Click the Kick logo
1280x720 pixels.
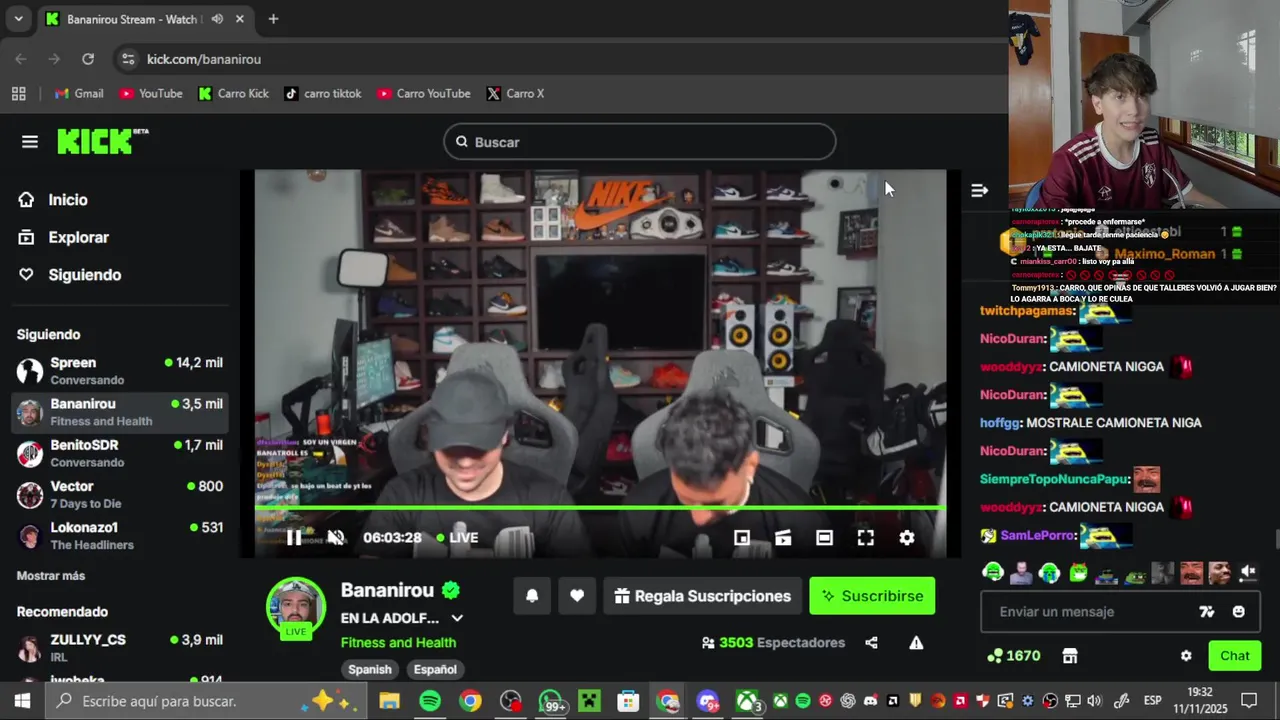click(102, 141)
